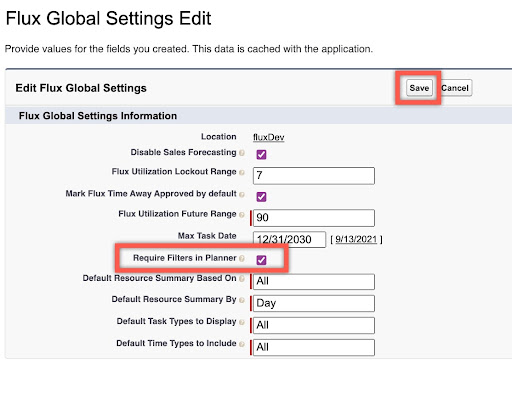Toggle Require Filters in Planner checkbox

(x=261, y=260)
